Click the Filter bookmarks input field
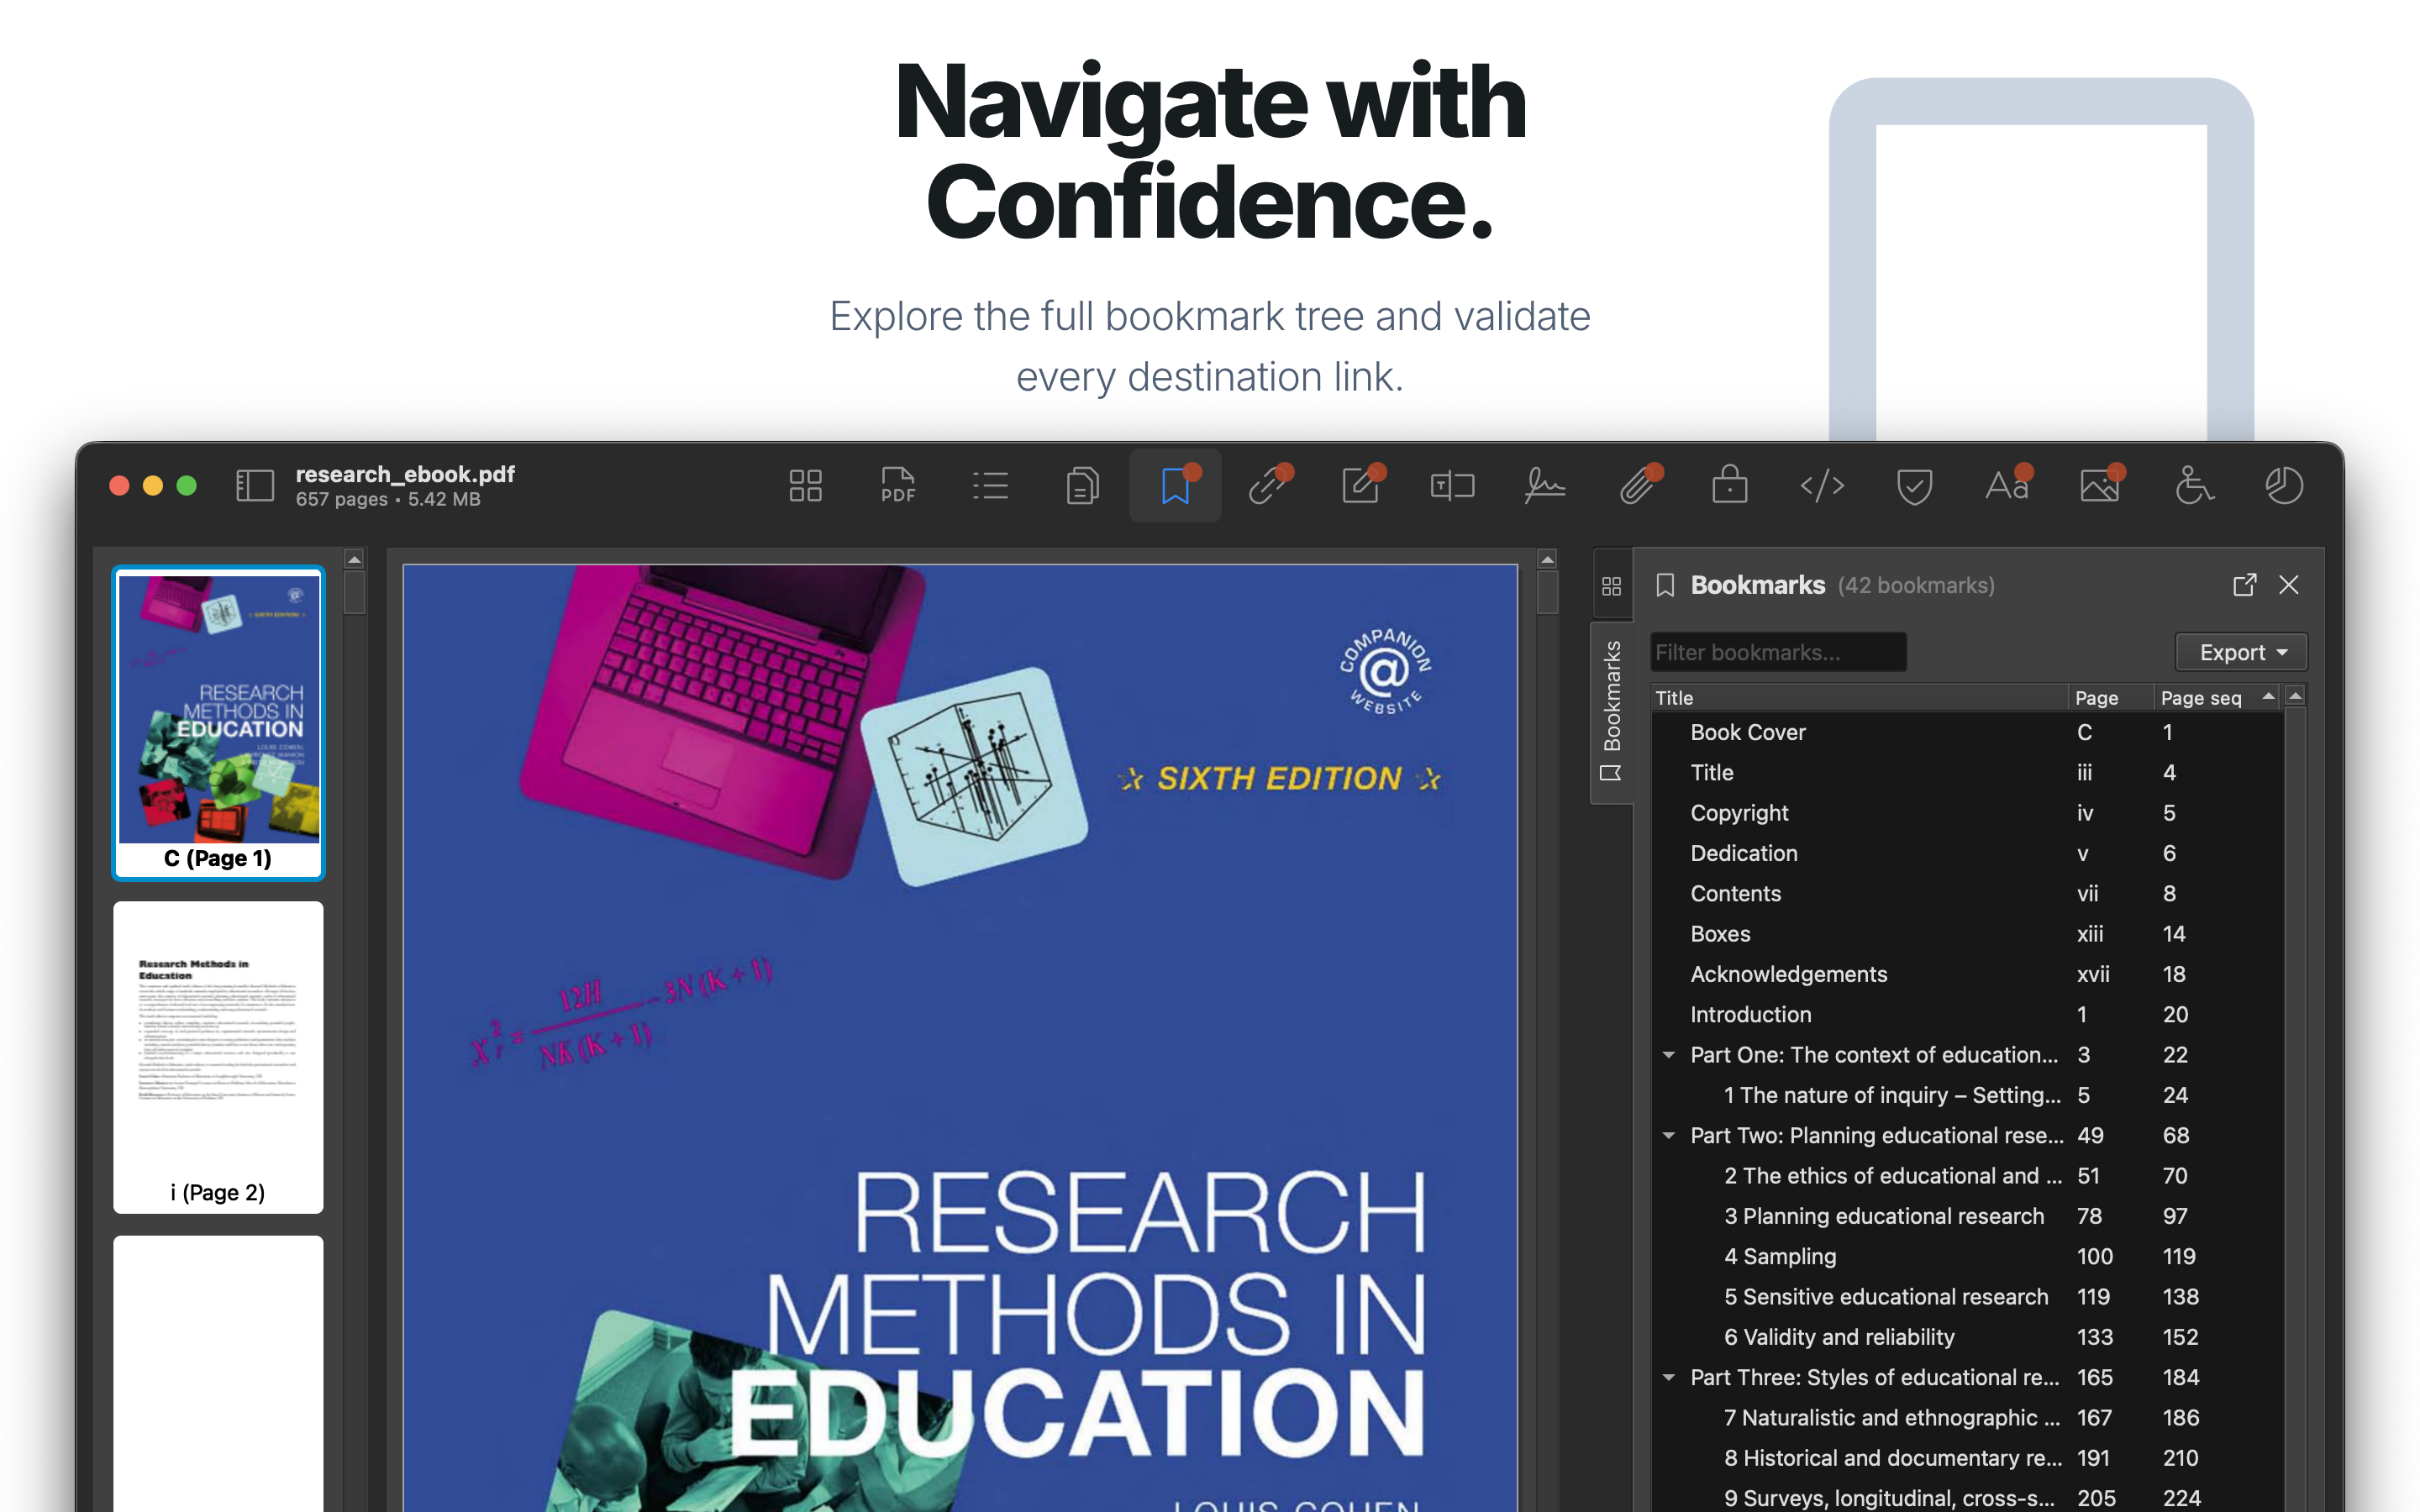 [1777, 652]
